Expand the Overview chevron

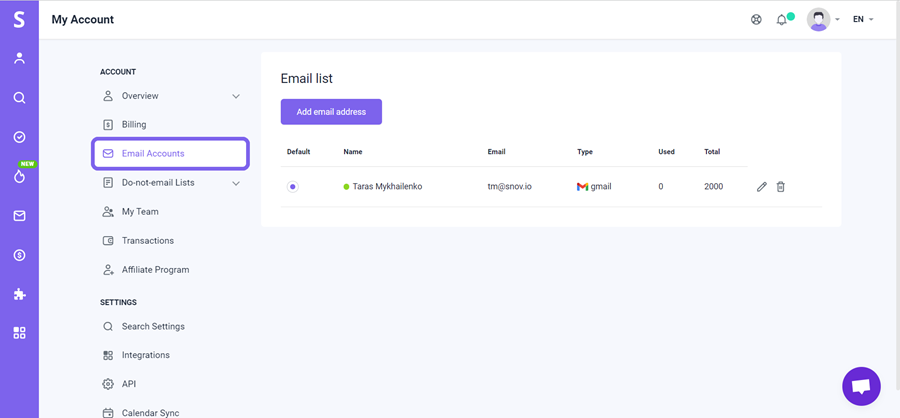pos(236,96)
